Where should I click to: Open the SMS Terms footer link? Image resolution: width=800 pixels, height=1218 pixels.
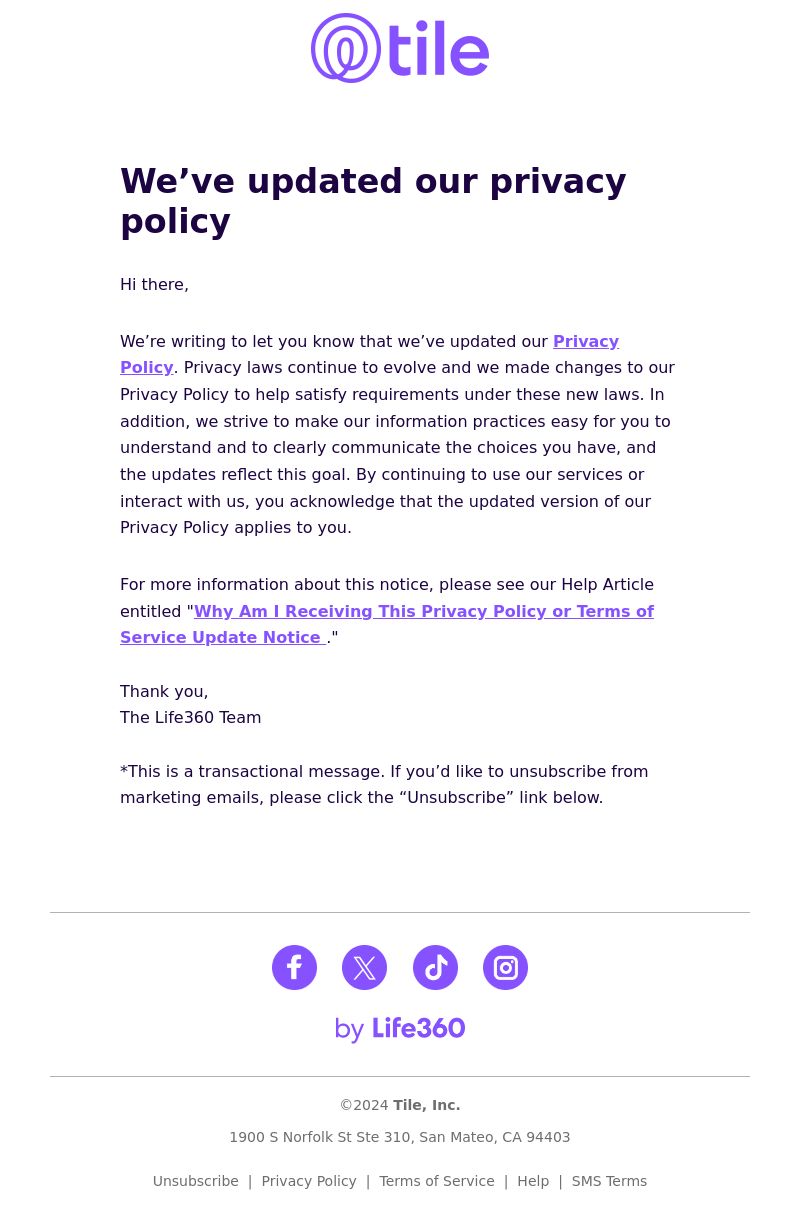click(x=609, y=1181)
